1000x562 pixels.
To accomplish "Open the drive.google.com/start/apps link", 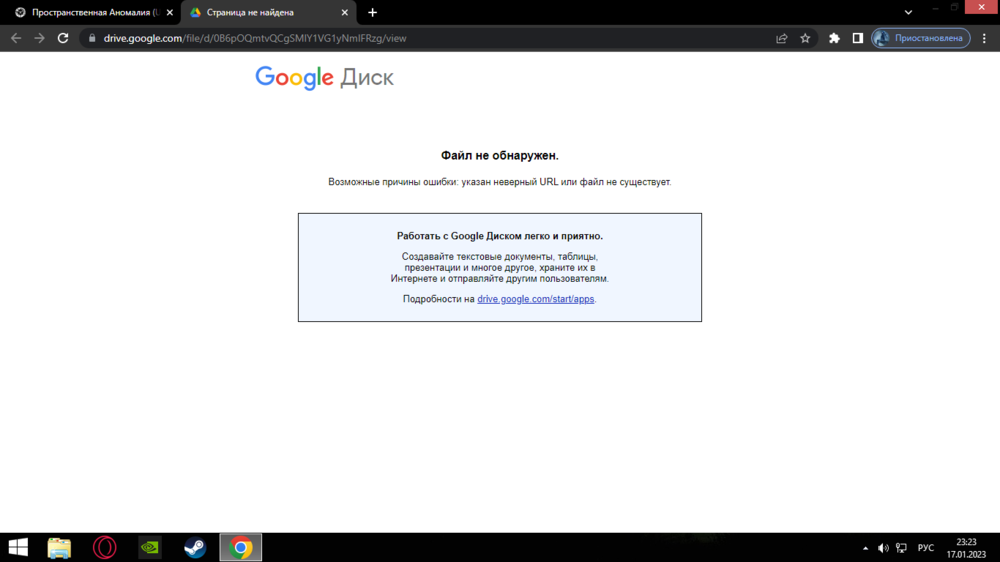I will pyautogui.click(x=536, y=299).
